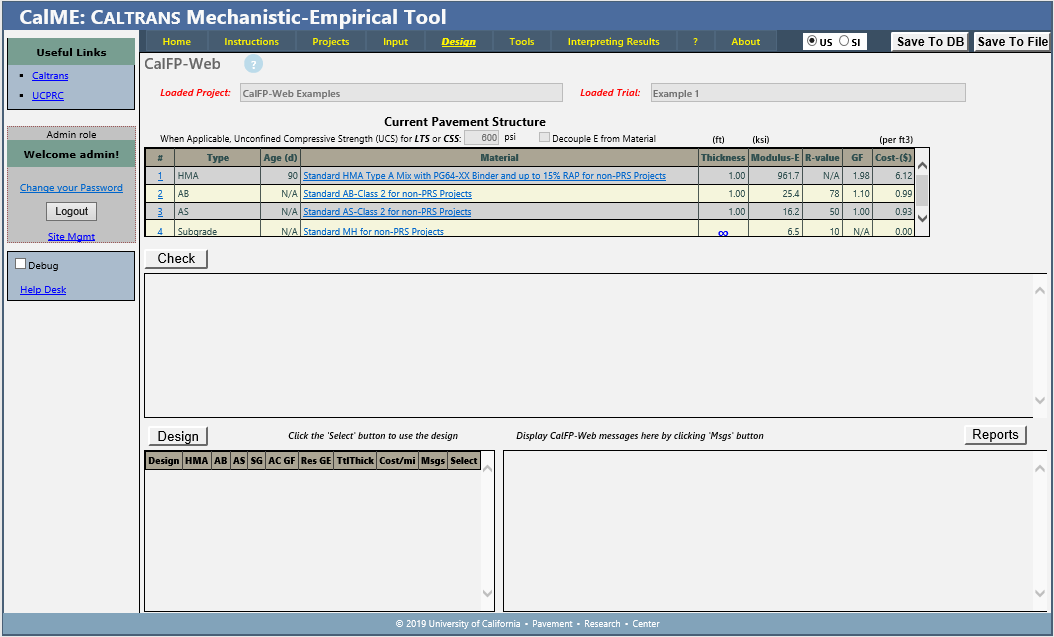Click the pavement table scrollbar thumb
The height and width of the screenshot is (637, 1054).
click(x=923, y=188)
